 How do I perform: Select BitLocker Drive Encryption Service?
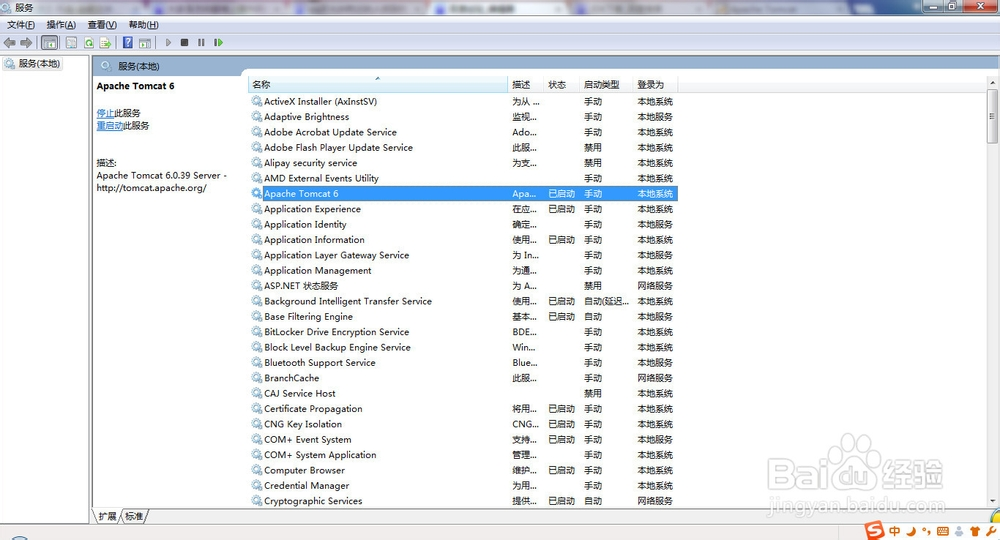(x=462, y=332)
